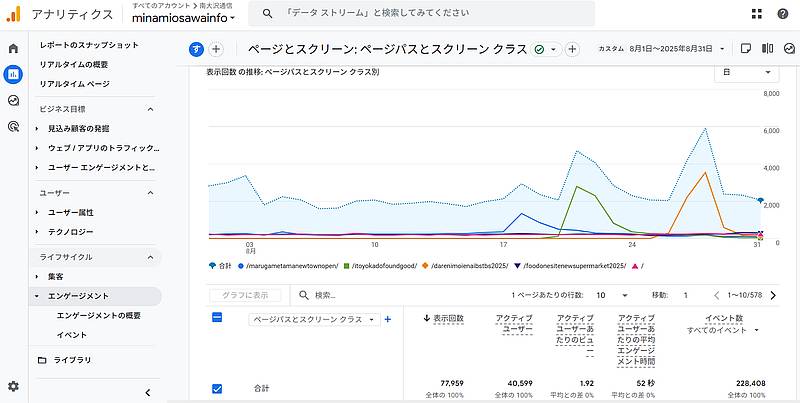
Task: Open the rows-per-page dropdown showing 10
Action: (607, 296)
